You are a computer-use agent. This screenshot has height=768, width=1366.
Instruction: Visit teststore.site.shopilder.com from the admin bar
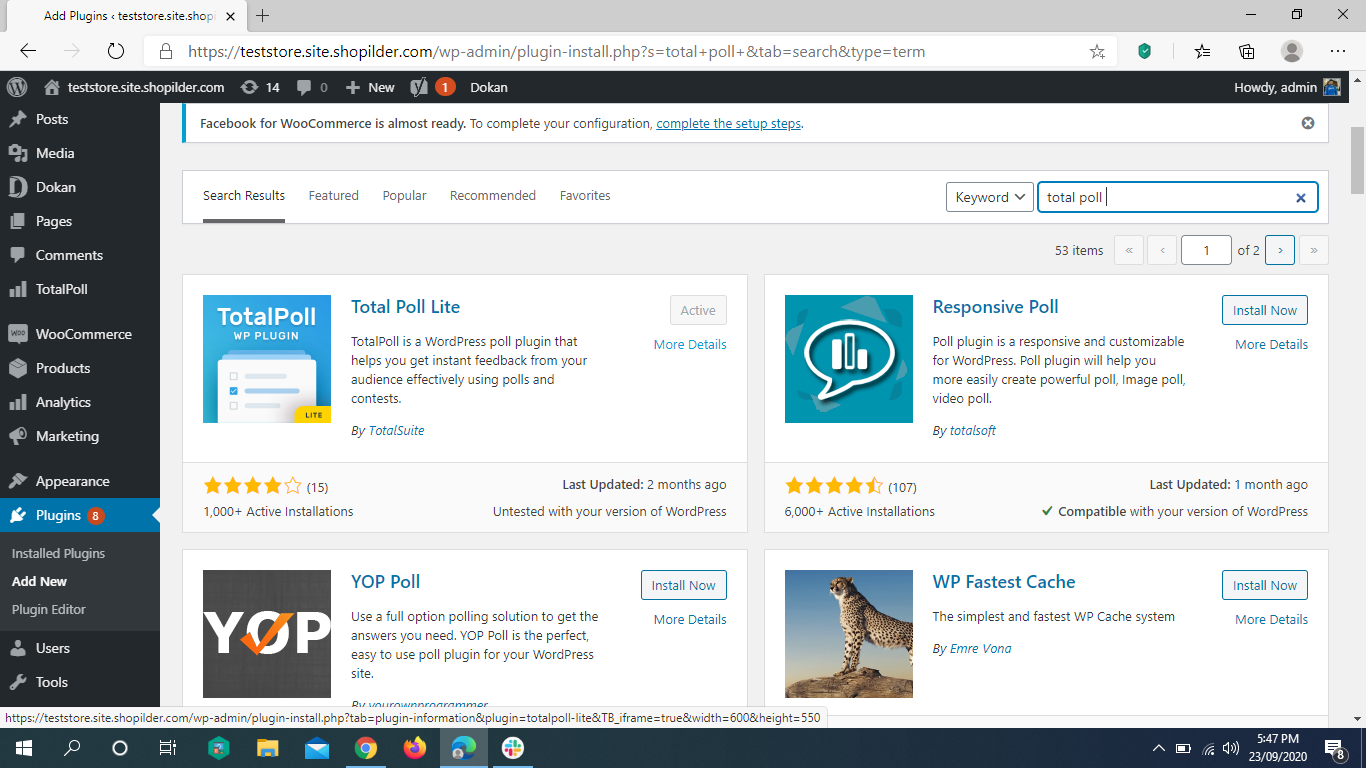coord(134,87)
